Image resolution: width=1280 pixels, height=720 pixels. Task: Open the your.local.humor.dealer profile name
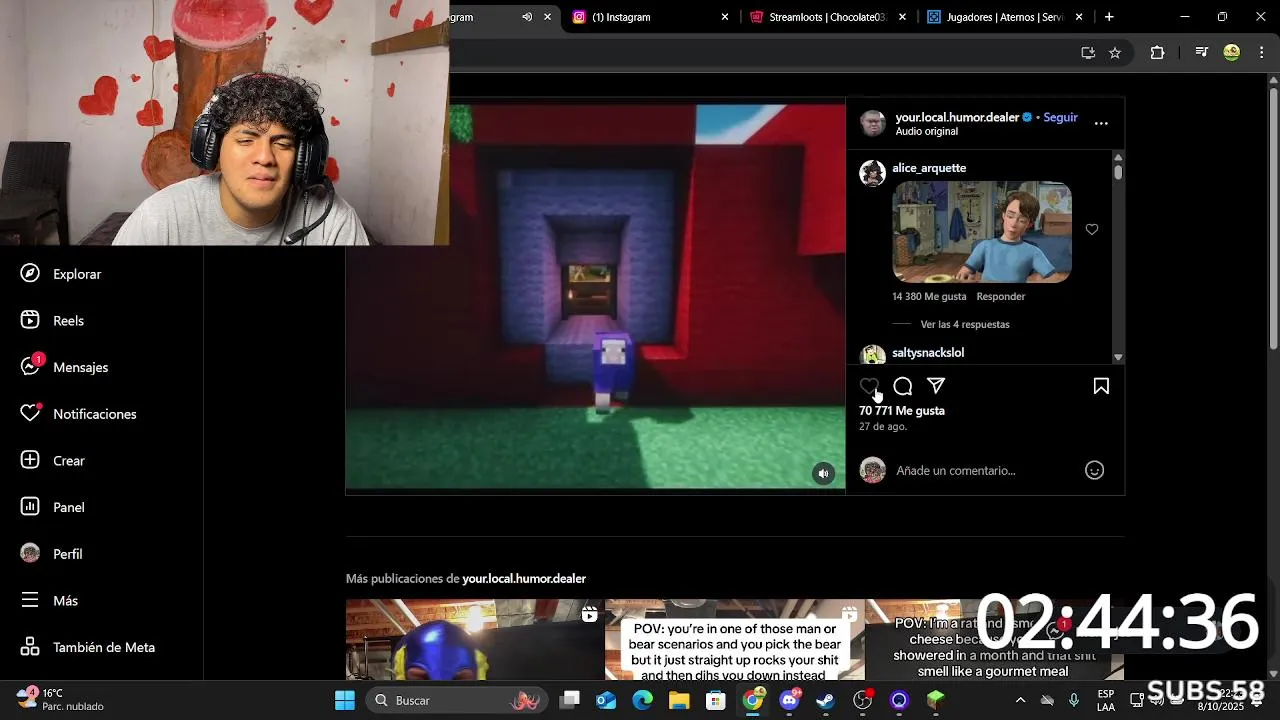(957, 117)
